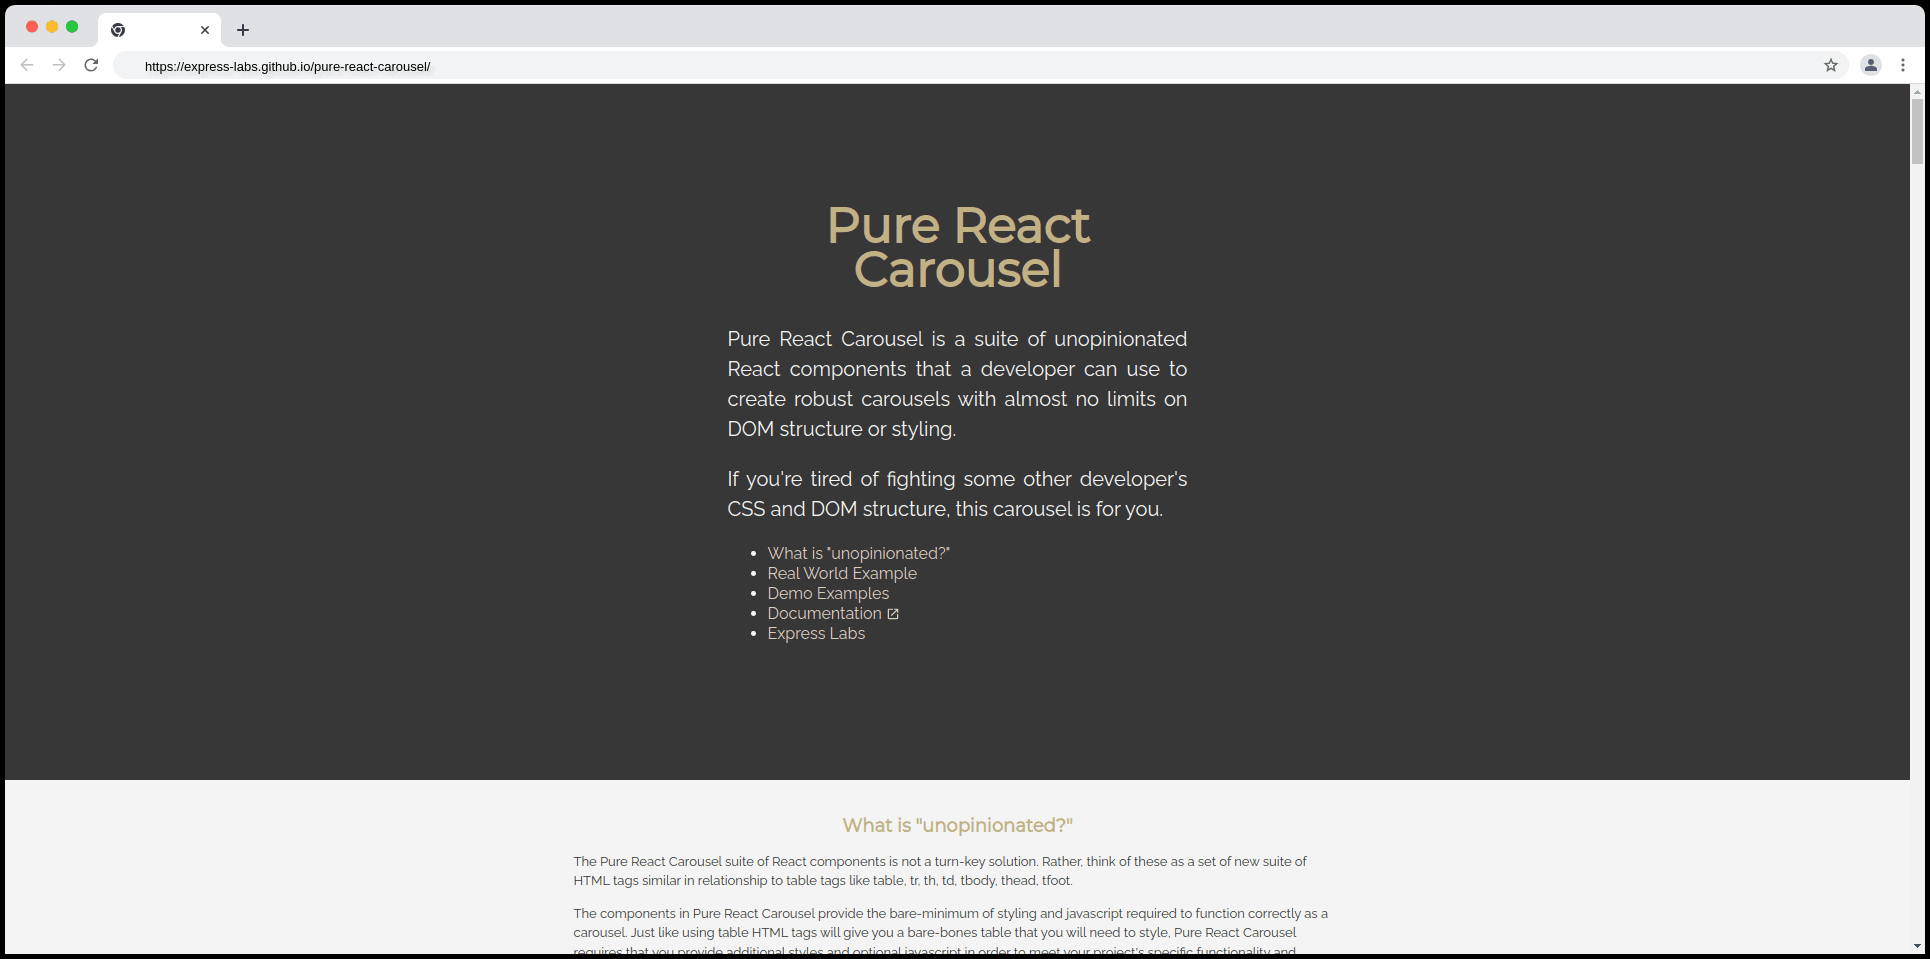Select the active browser tab
Image resolution: width=1930 pixels, height=959 pixels.
pyautogui.click(x=160, y=30)
